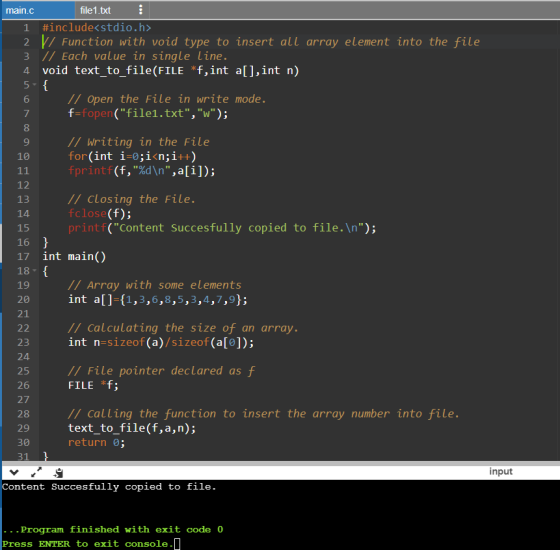Place cursor in the 'Each value in single line' comment
Viewport: 560px width, 550px height.
(135, 56)
